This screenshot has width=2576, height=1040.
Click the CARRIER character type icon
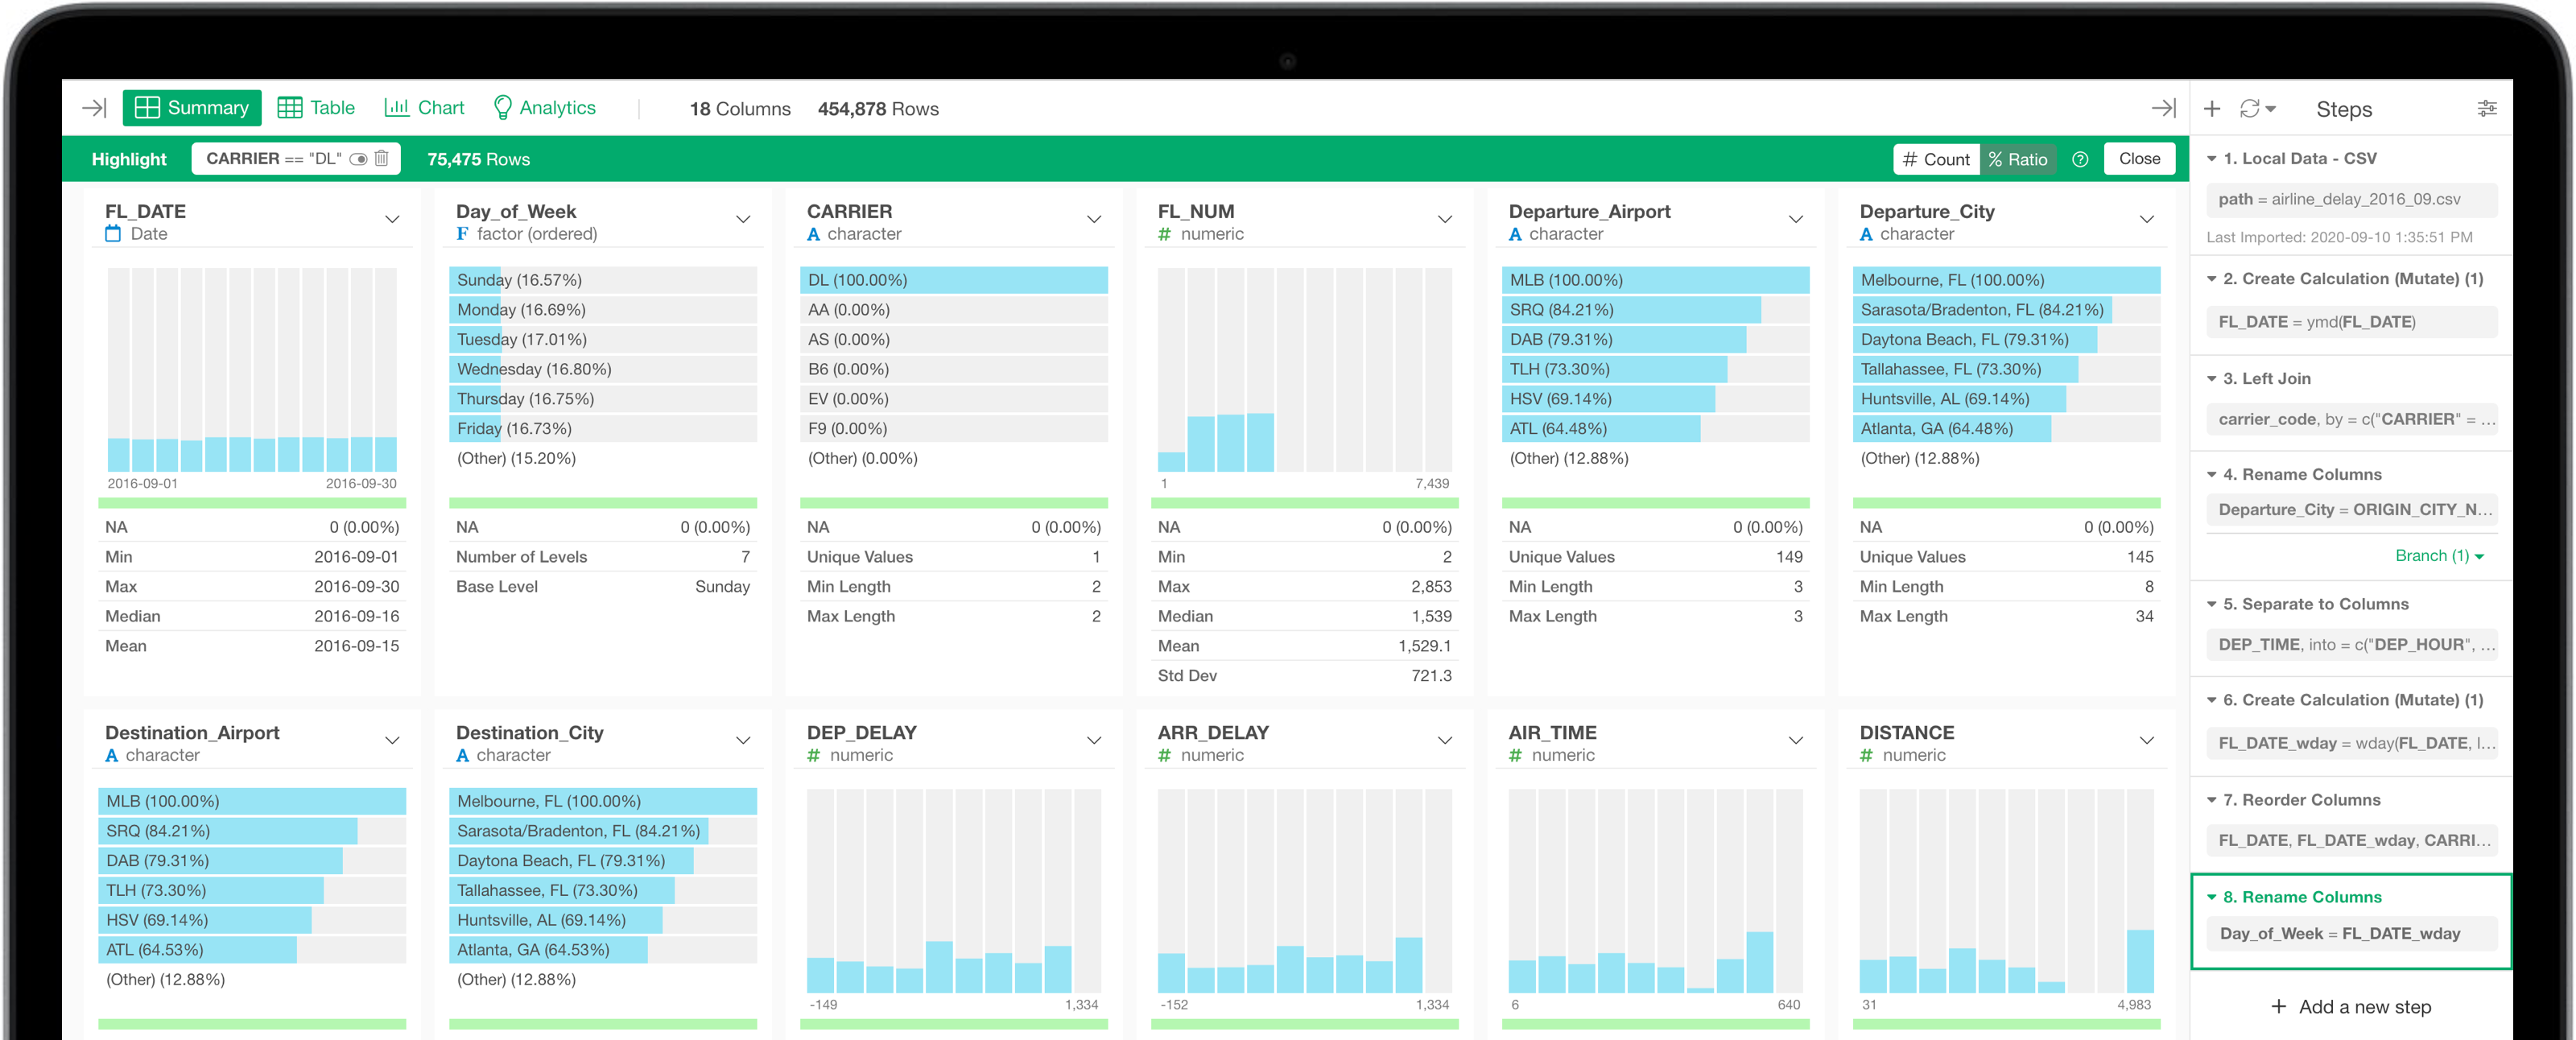click(813, 234)
